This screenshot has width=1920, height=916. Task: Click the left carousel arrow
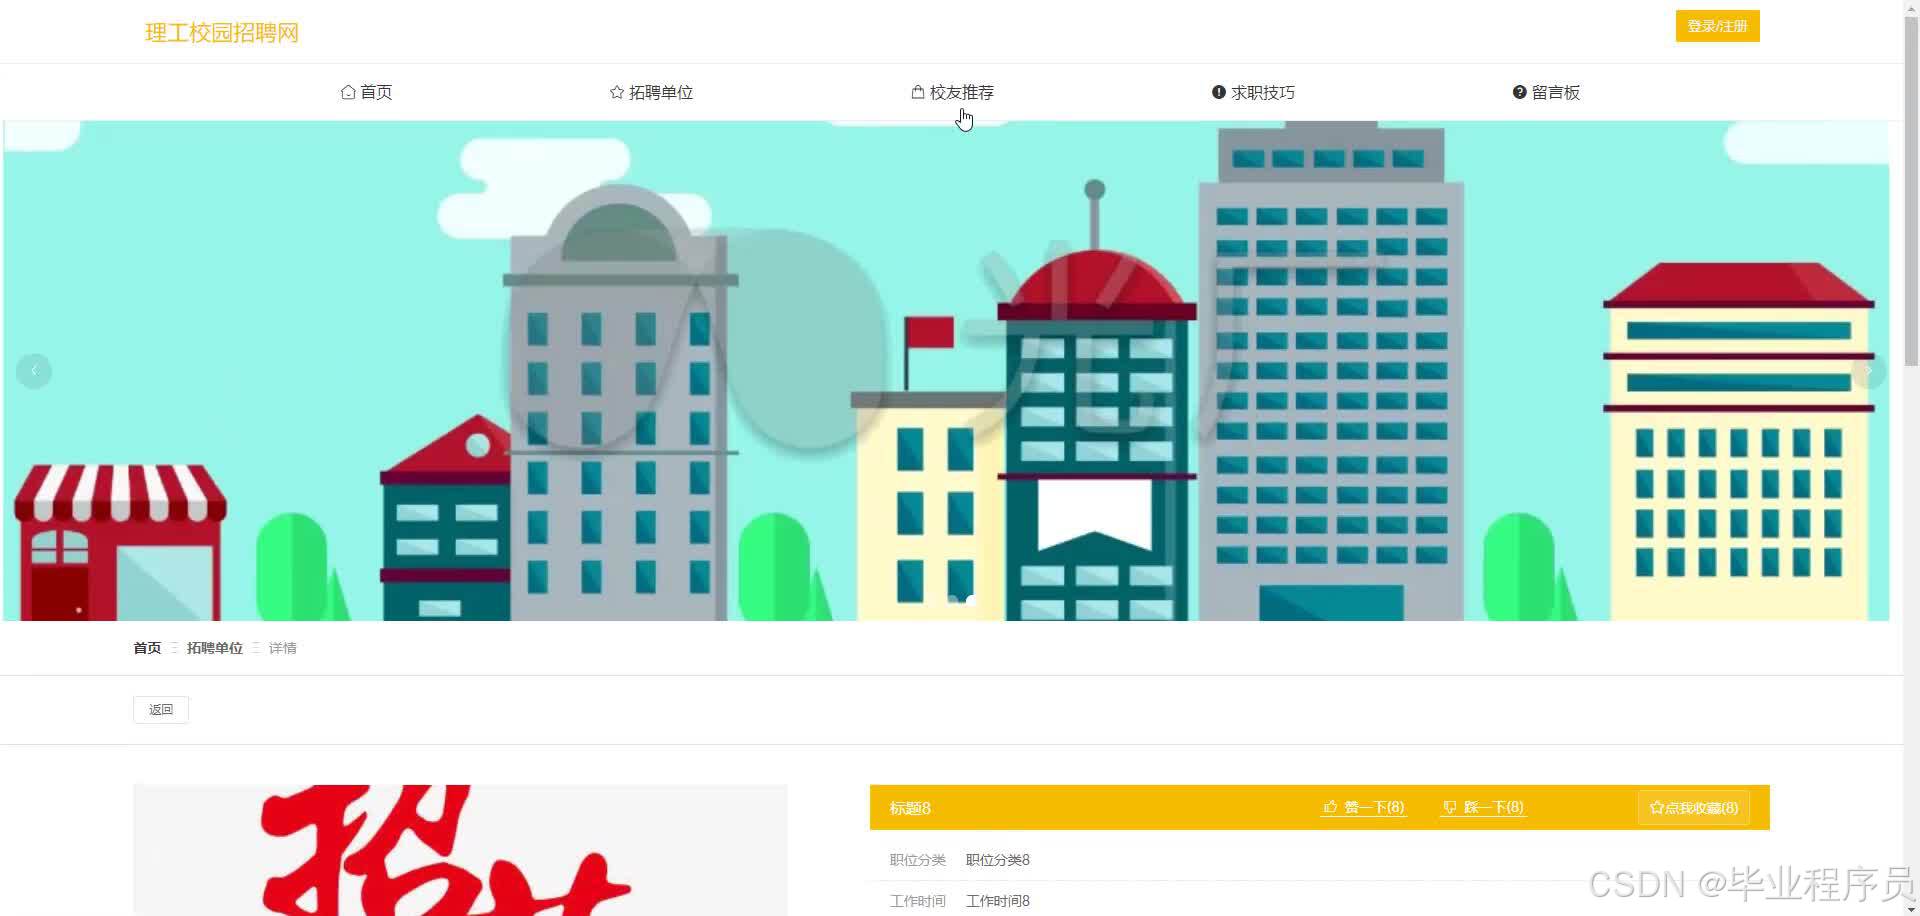[x=33, y=371]
